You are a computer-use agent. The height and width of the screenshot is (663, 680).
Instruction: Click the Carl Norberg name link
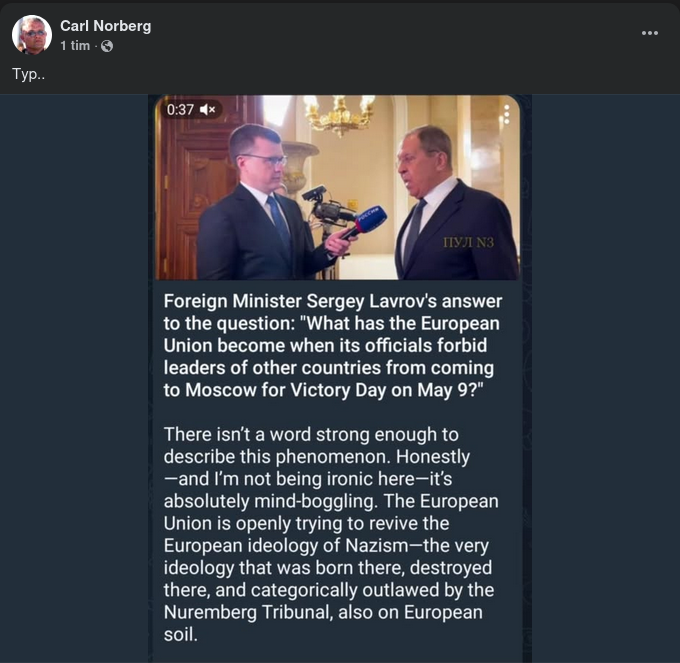pos(105,26)
